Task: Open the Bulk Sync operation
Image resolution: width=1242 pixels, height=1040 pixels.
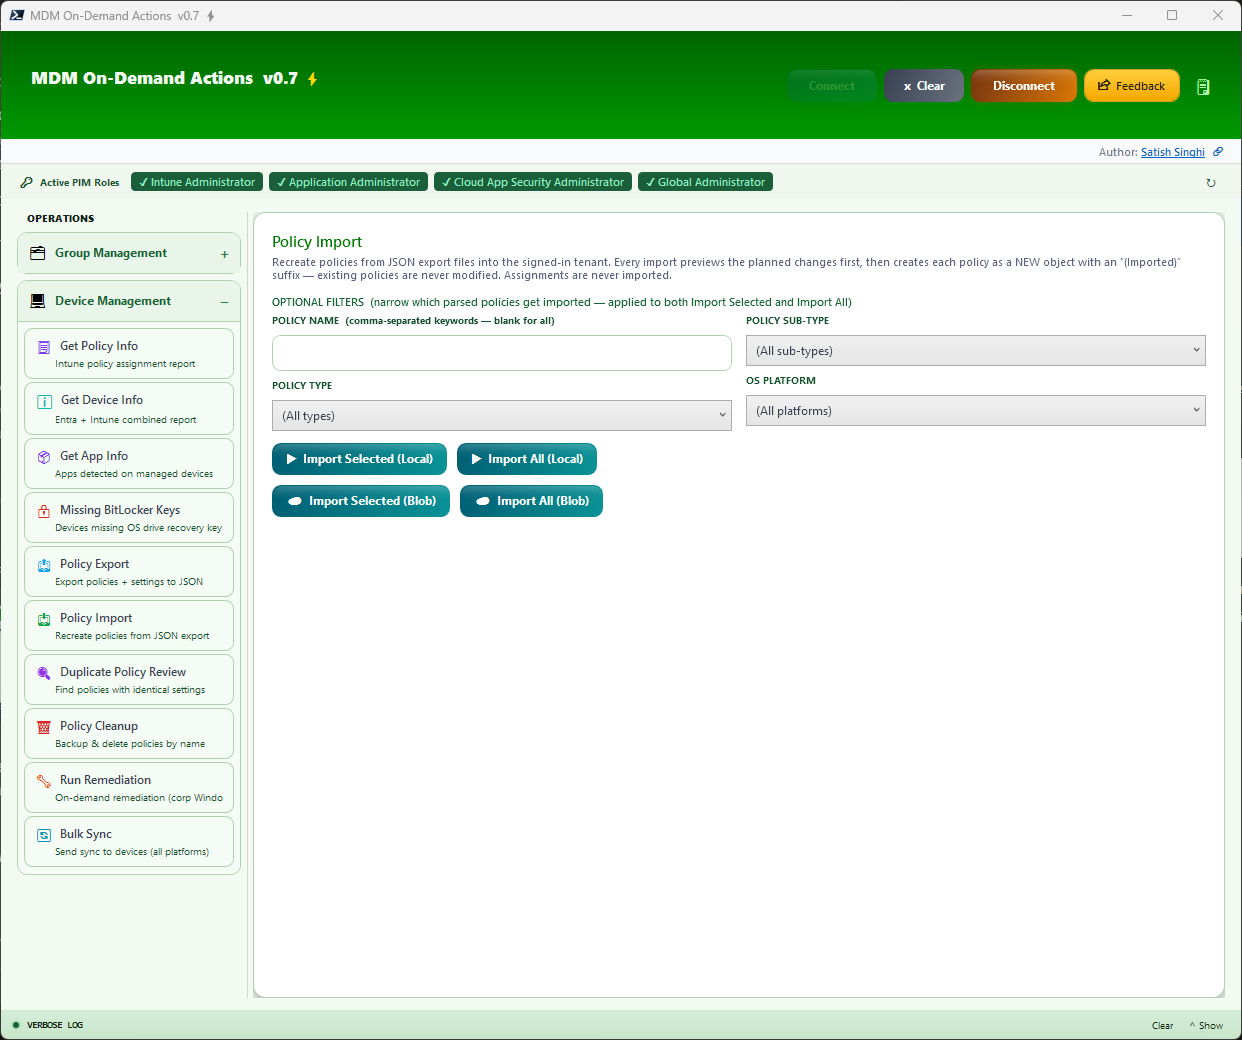Action: tap(129, 841)
